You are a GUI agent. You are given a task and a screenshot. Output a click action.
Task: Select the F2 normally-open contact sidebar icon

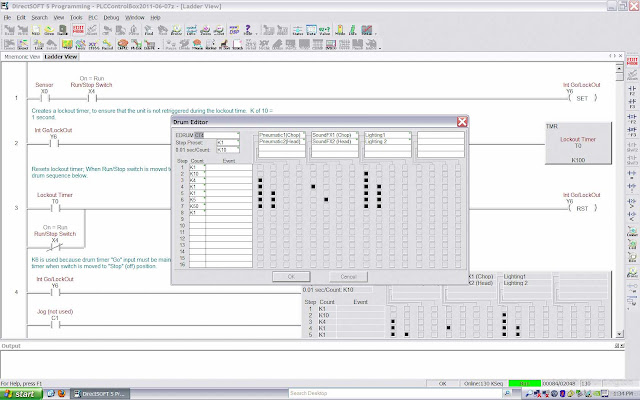[x=632, y=91]
